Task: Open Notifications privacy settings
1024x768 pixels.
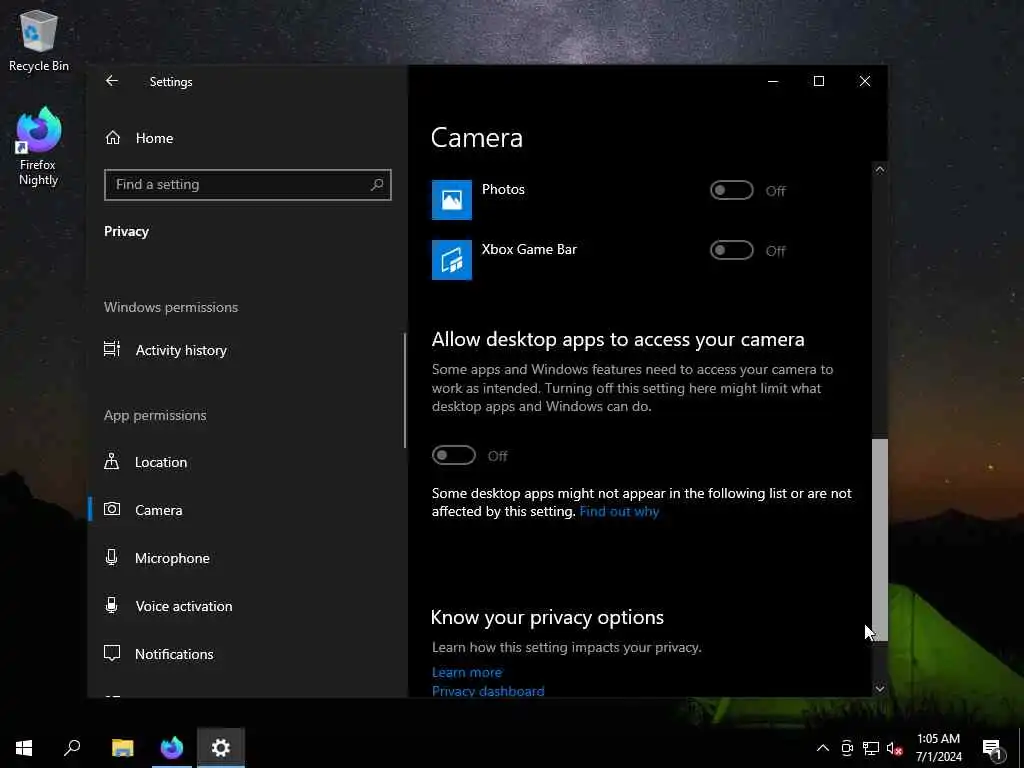Action: (174, 654)
